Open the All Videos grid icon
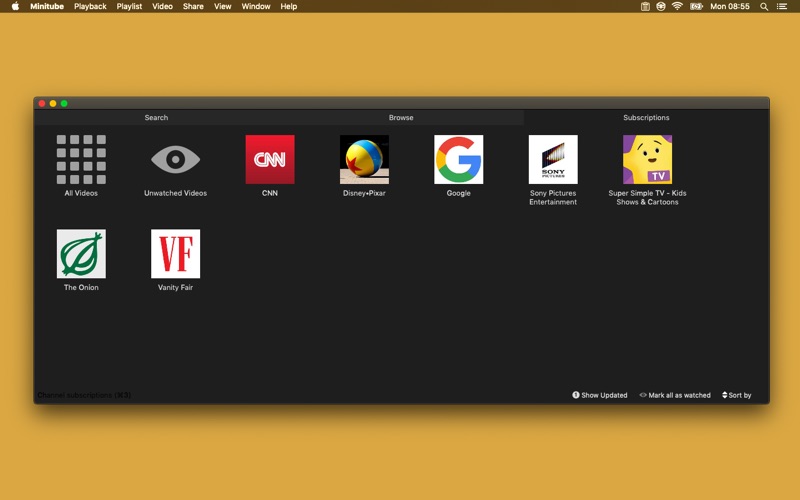The image size is (800, 500). pos(81,159)
